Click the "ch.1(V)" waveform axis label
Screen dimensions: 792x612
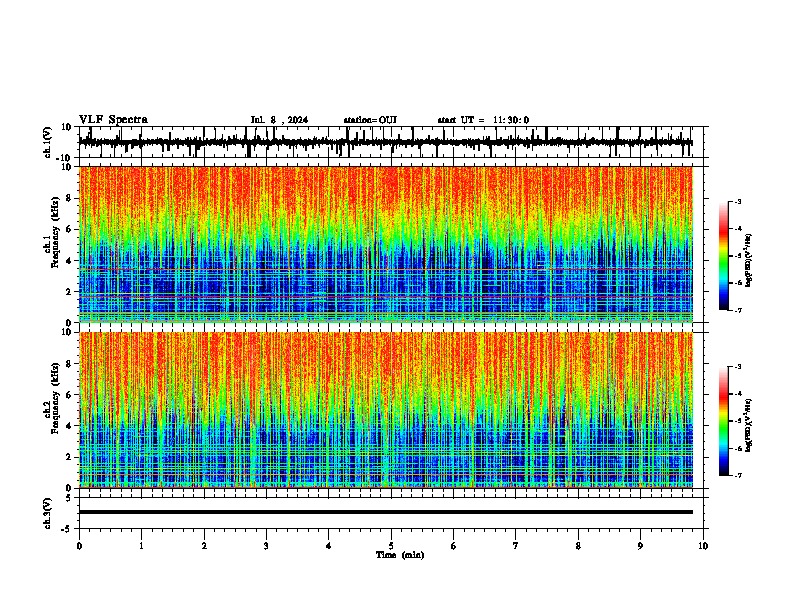click(48, 142)
